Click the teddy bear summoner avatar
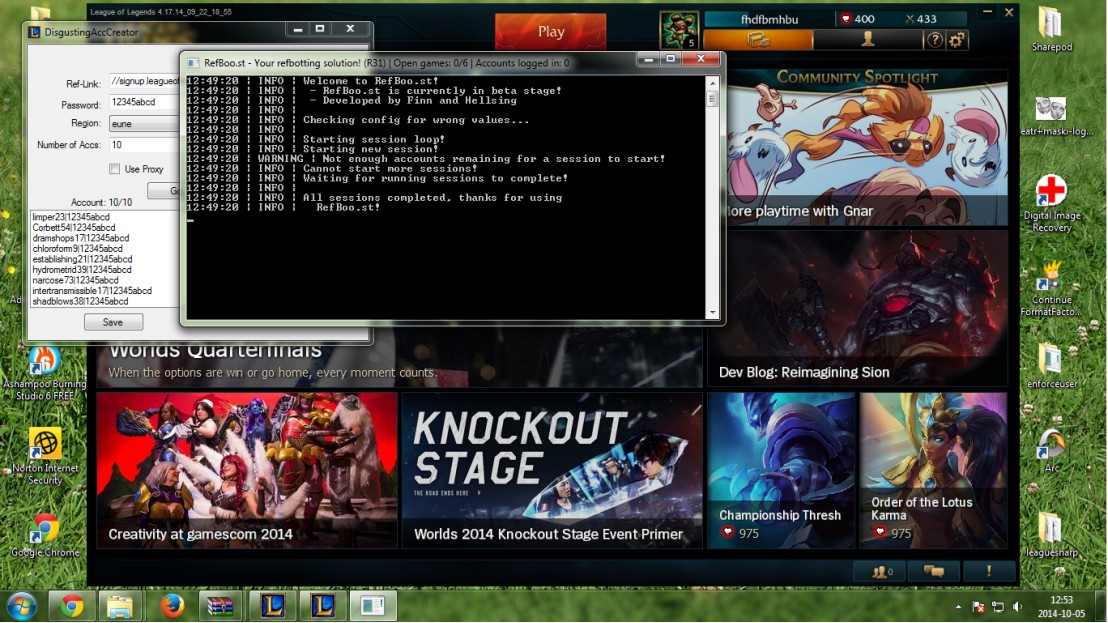Screen dimensions: 1108x623 pyautogui.click(x=679, y=30)
